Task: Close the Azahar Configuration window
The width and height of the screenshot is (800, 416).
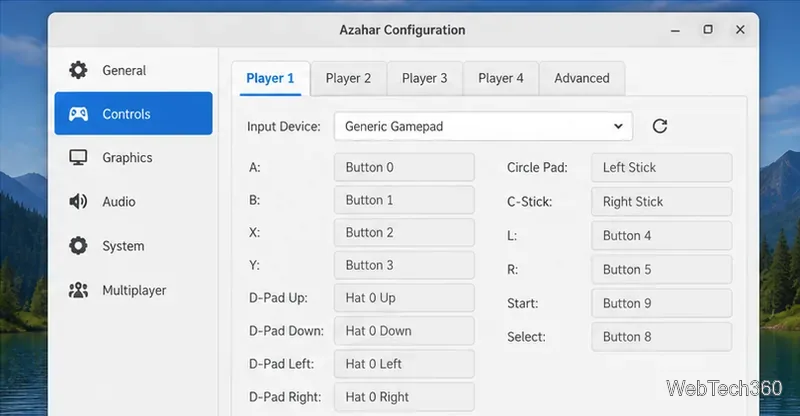Action: (x=740, y=30)
